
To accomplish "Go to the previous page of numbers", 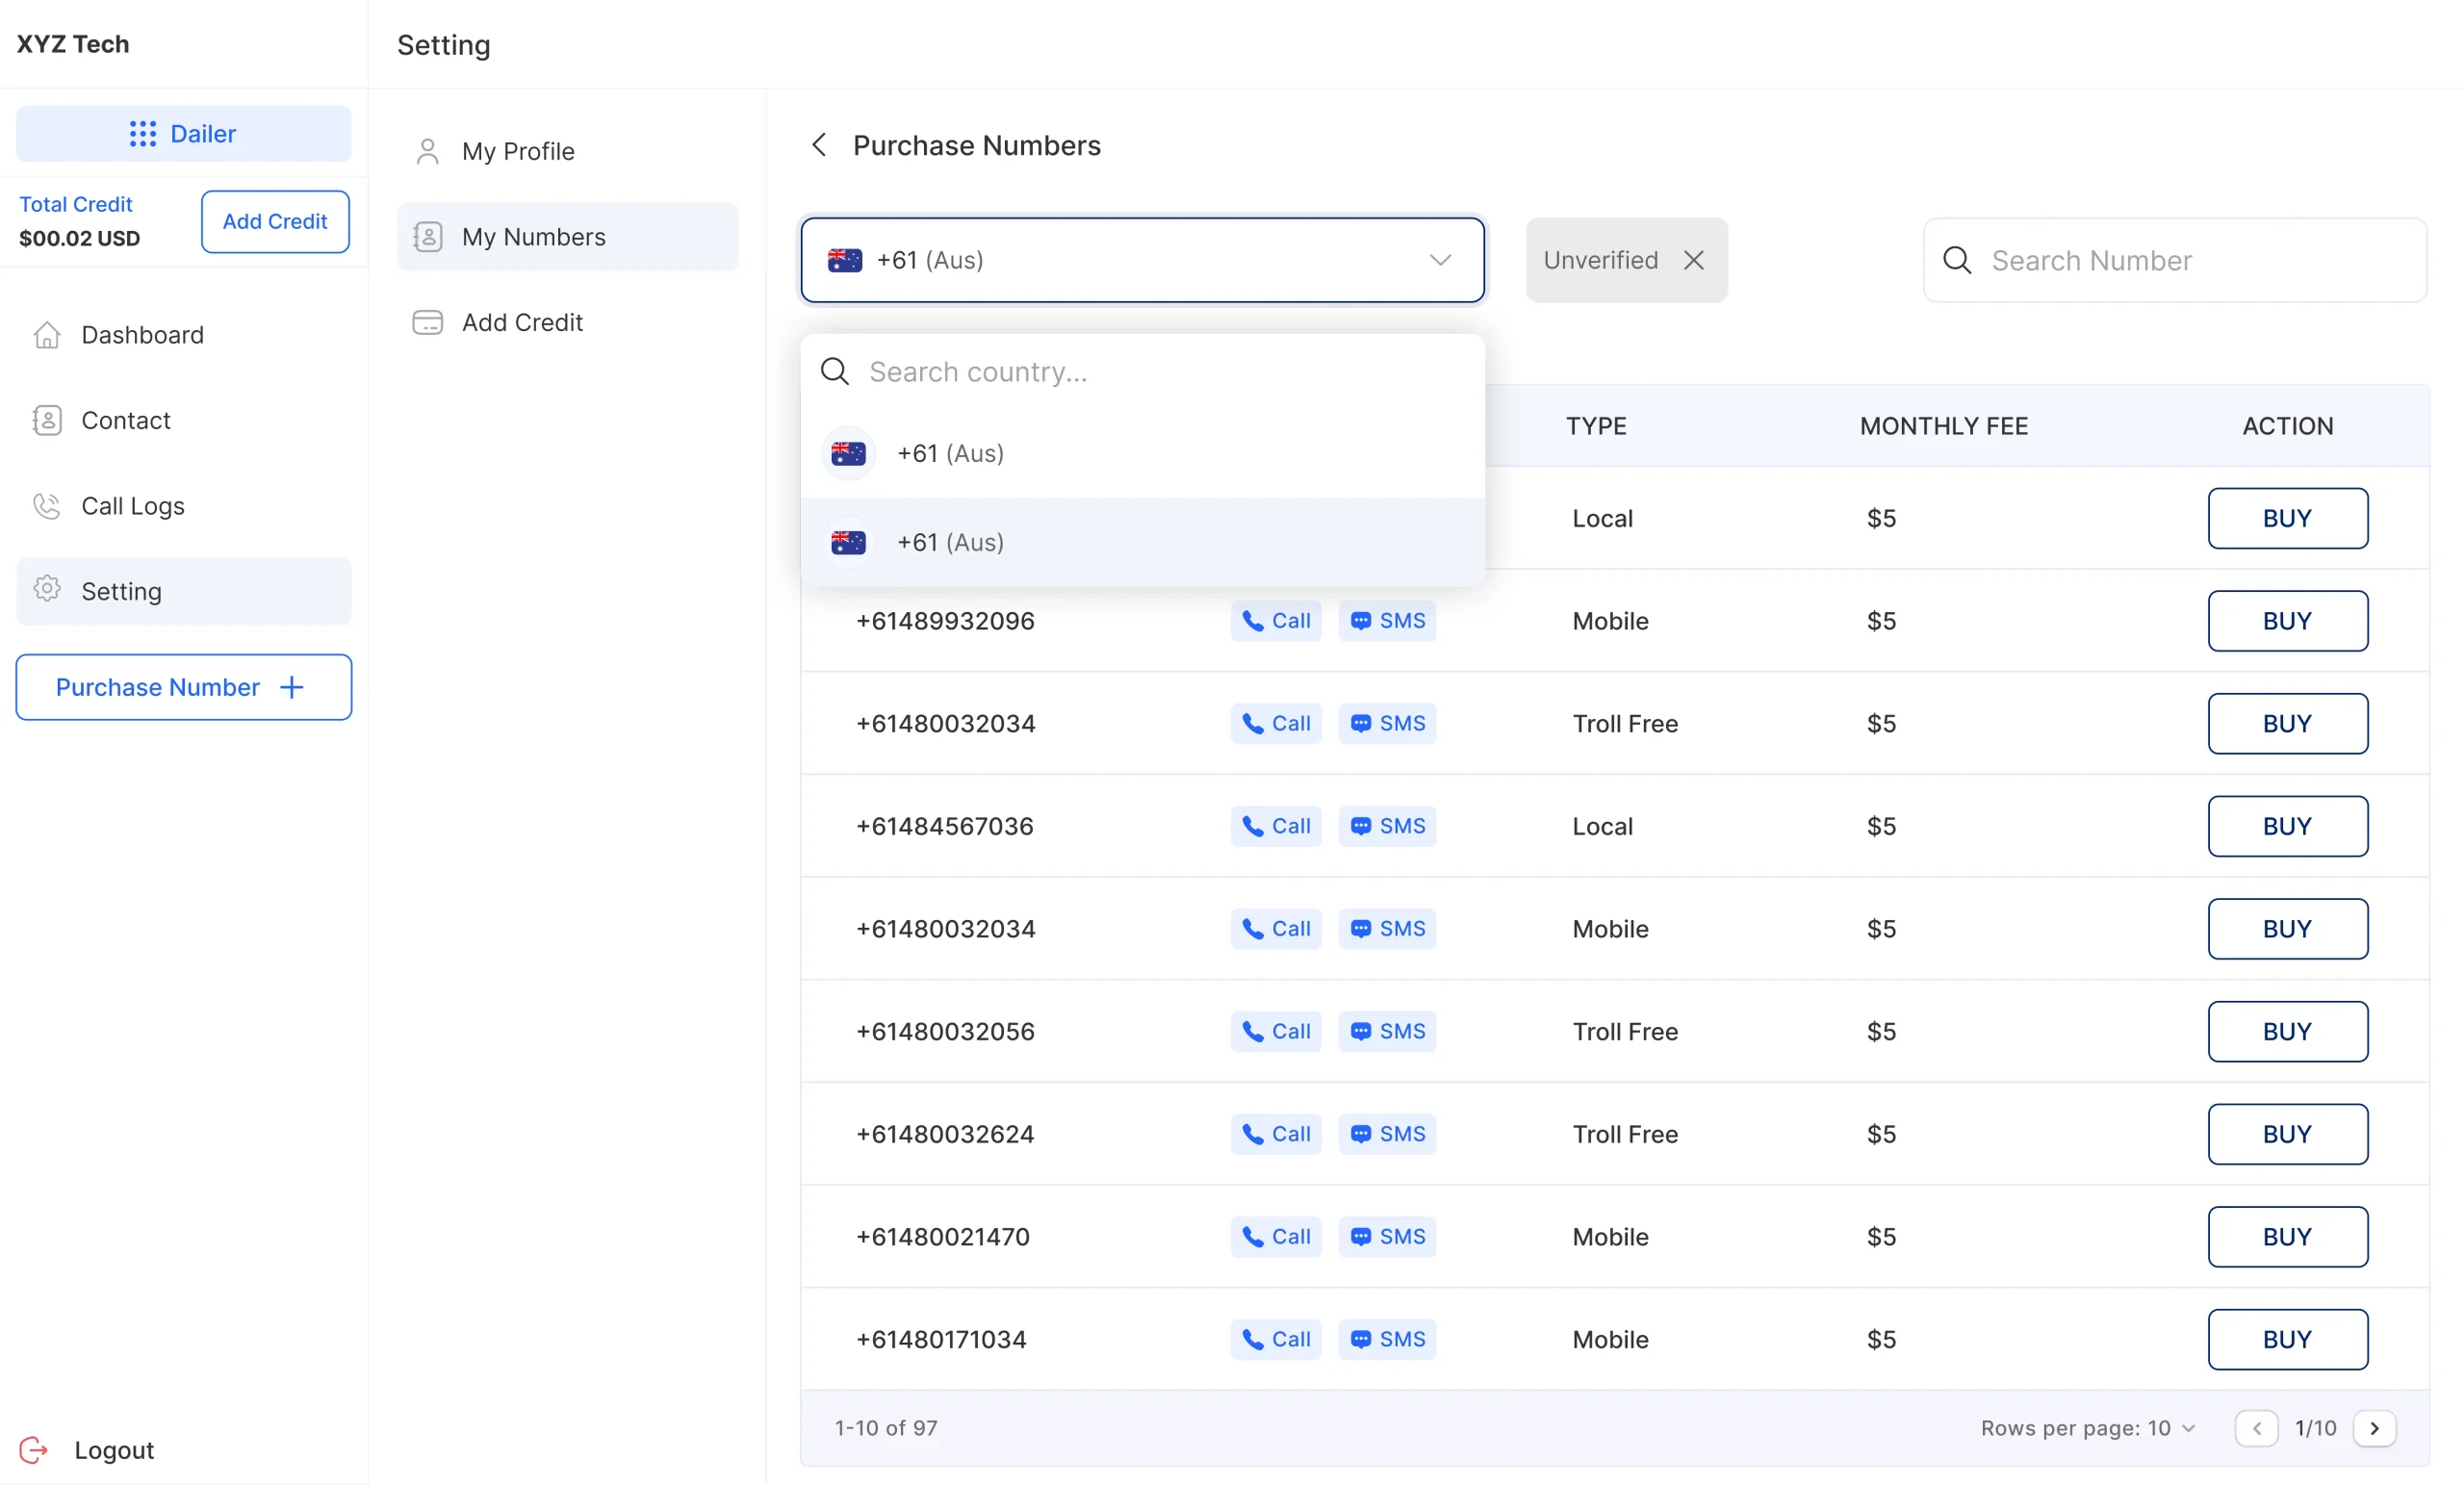I will click(x=2256, y=1427).
